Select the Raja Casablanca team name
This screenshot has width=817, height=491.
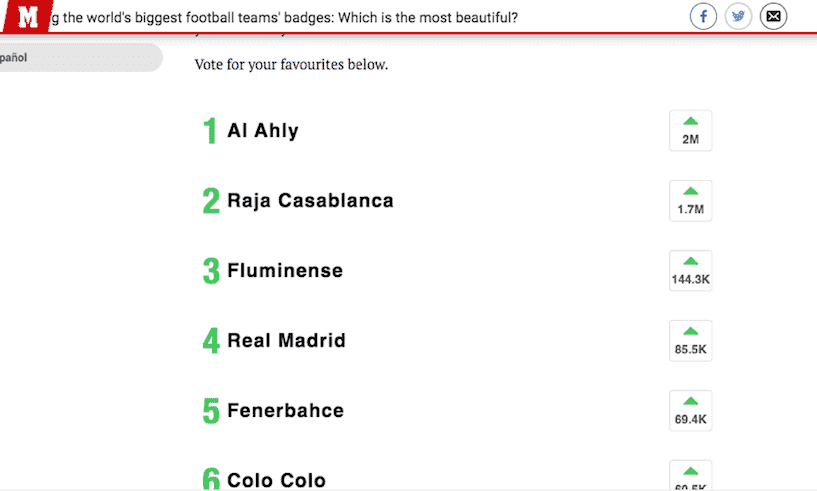coord(310,201)
